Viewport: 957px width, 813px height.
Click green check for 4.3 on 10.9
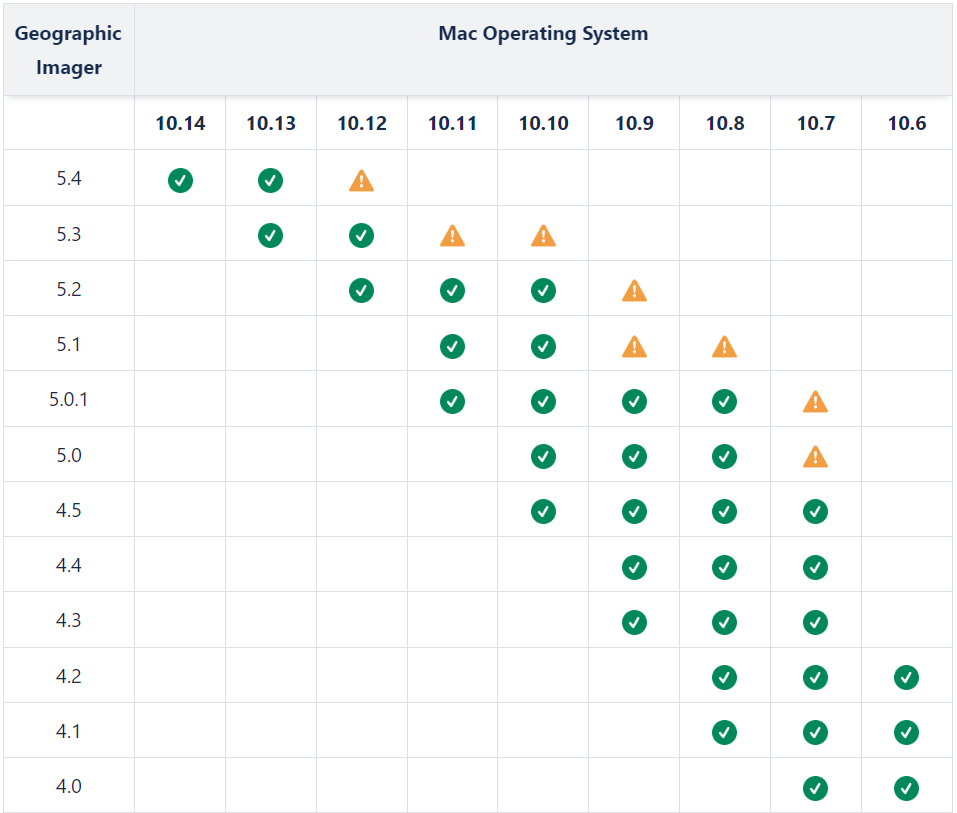point(634,622)
